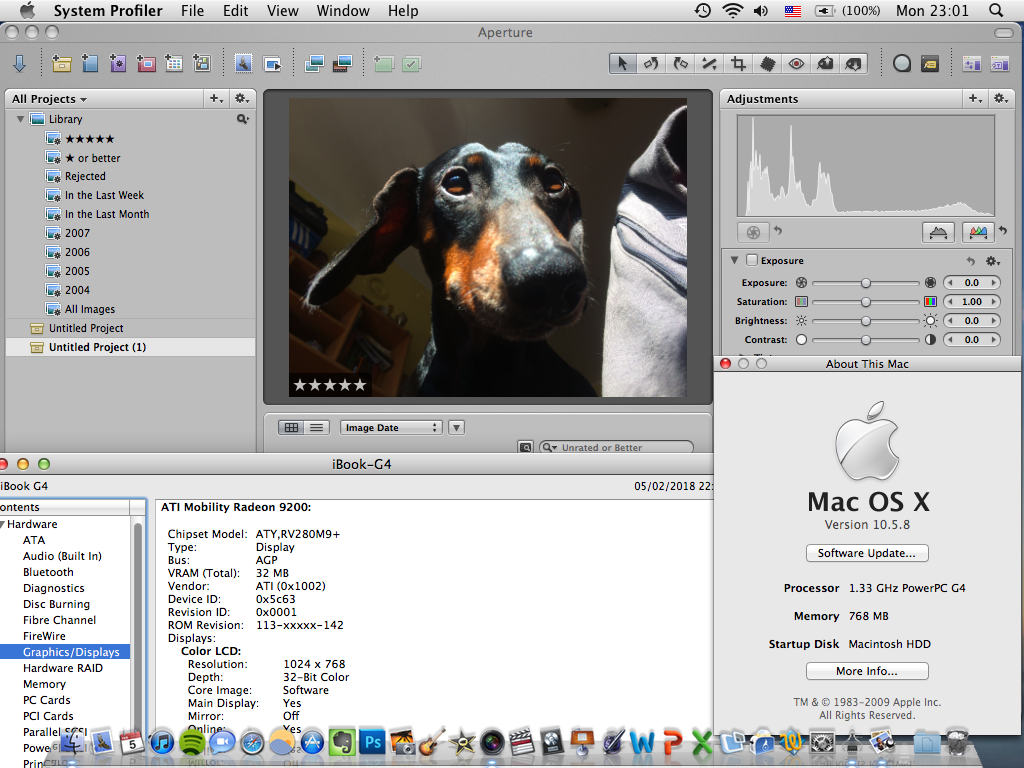Image resolution: width=1024 pixels, height=768 pixels.
Task: Click the Exposure slider handle
Action: [865, 283]
